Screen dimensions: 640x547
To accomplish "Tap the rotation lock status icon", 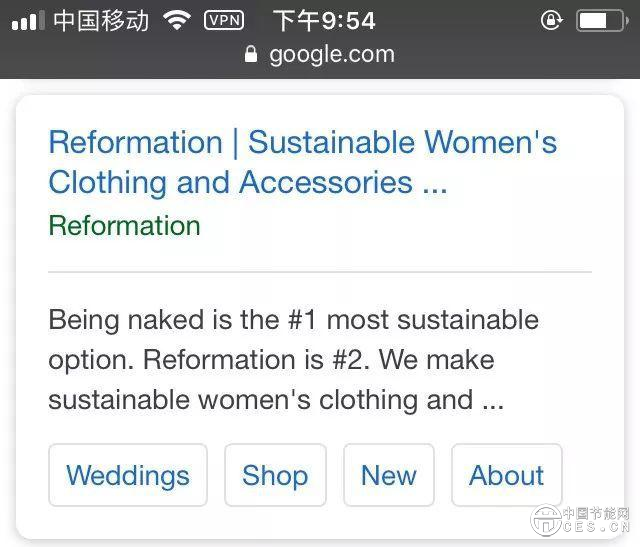I will (550, 20).
